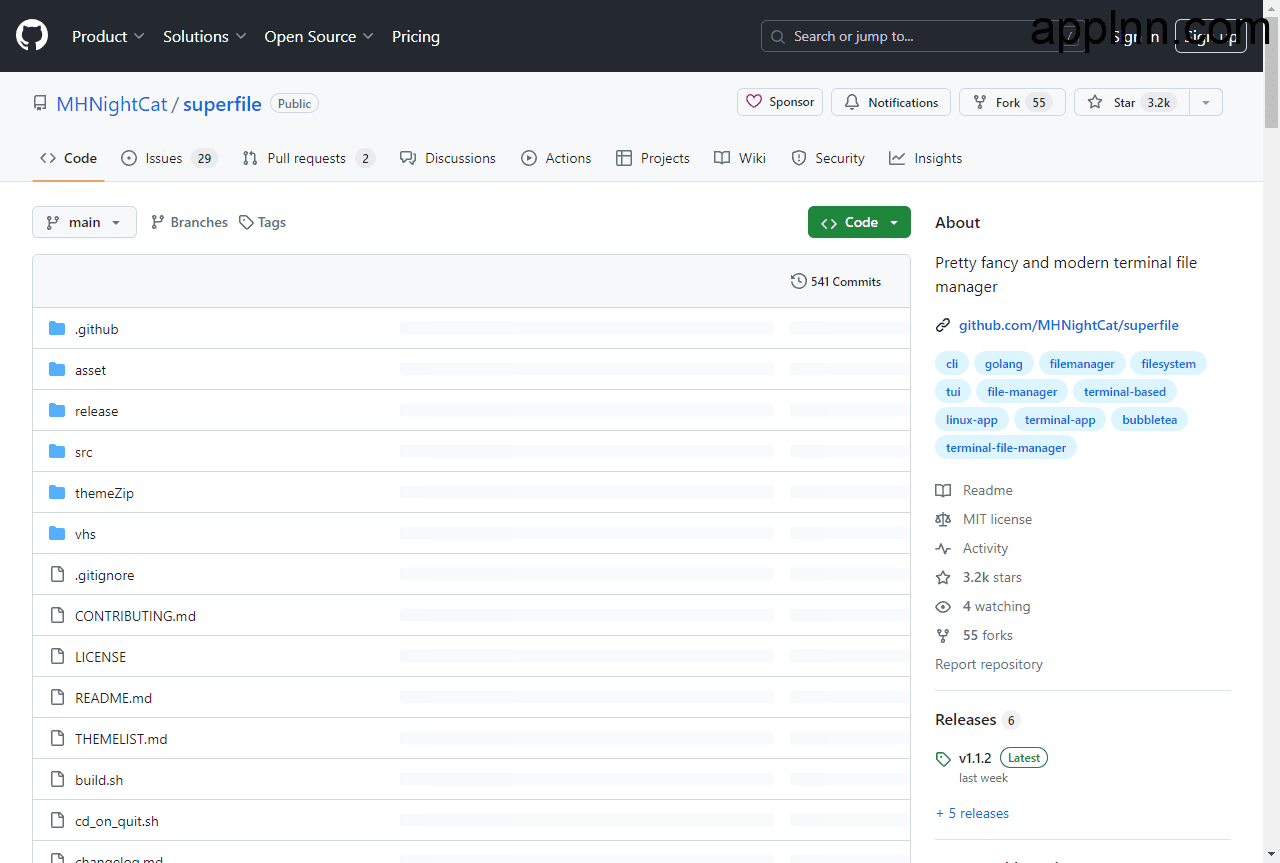Screen dimensions: 1280x863
Task: Open the green Code dropdown
Action: (859, 222)
